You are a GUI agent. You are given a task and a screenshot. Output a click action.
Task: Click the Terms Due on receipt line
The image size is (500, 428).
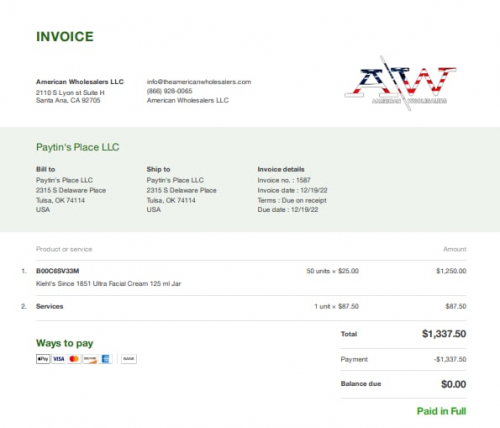point(292,200)
